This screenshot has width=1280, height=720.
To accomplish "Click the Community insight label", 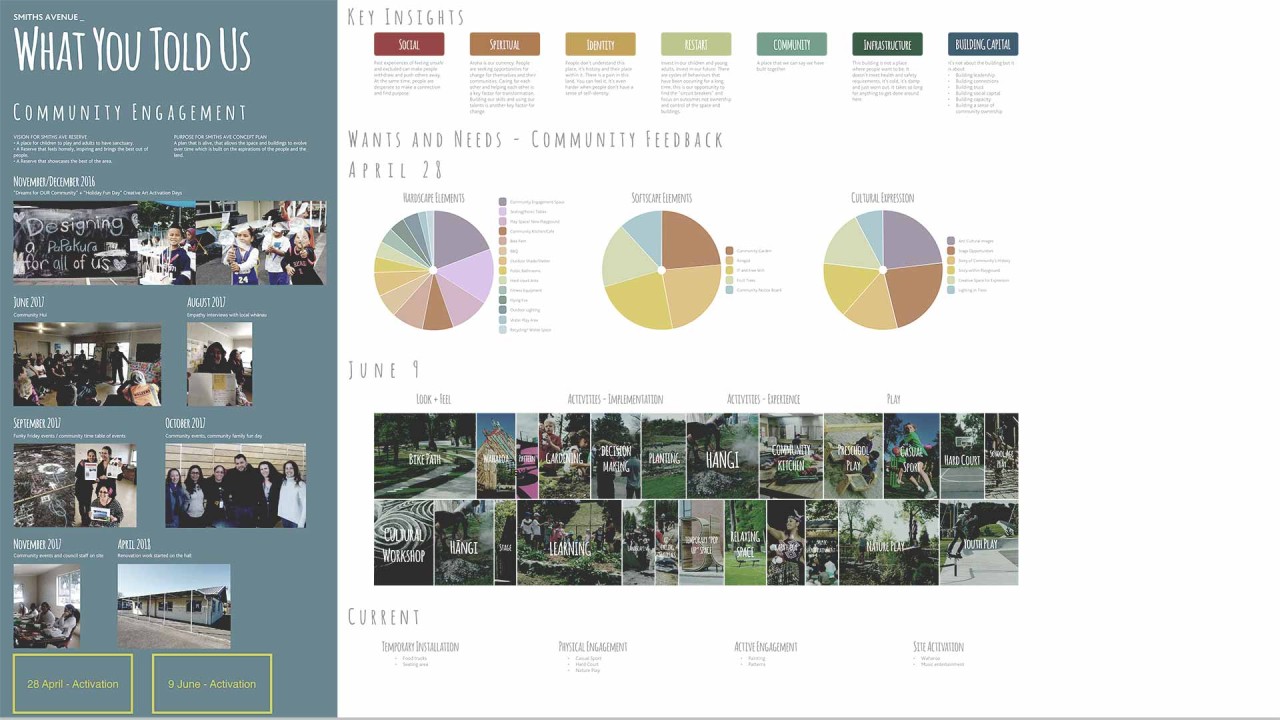I will pyautogui.click(x=791, y=44).
